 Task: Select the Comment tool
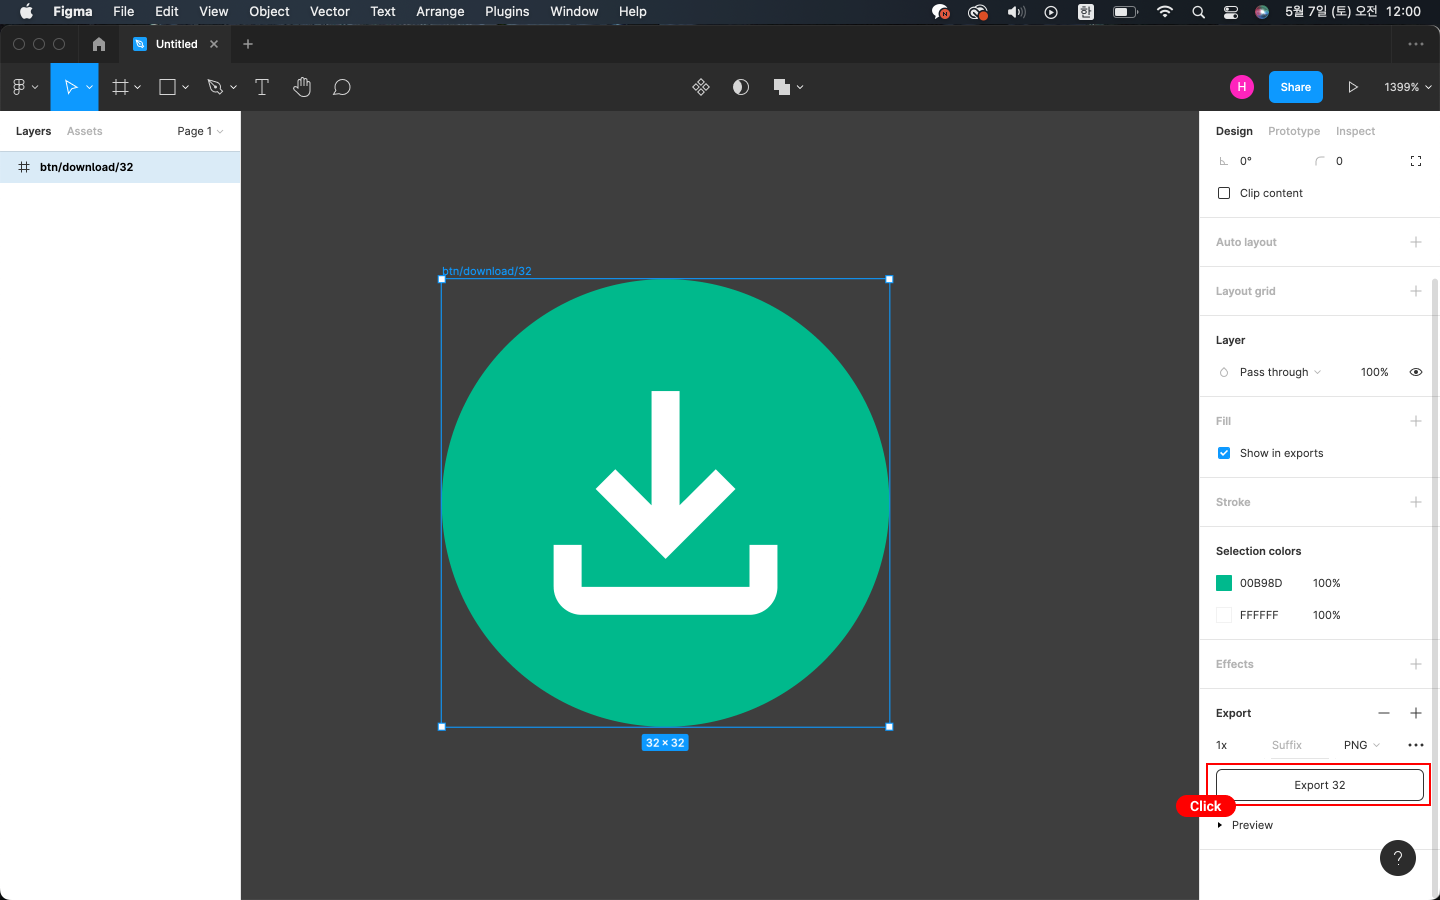click(x=342, y=87)
